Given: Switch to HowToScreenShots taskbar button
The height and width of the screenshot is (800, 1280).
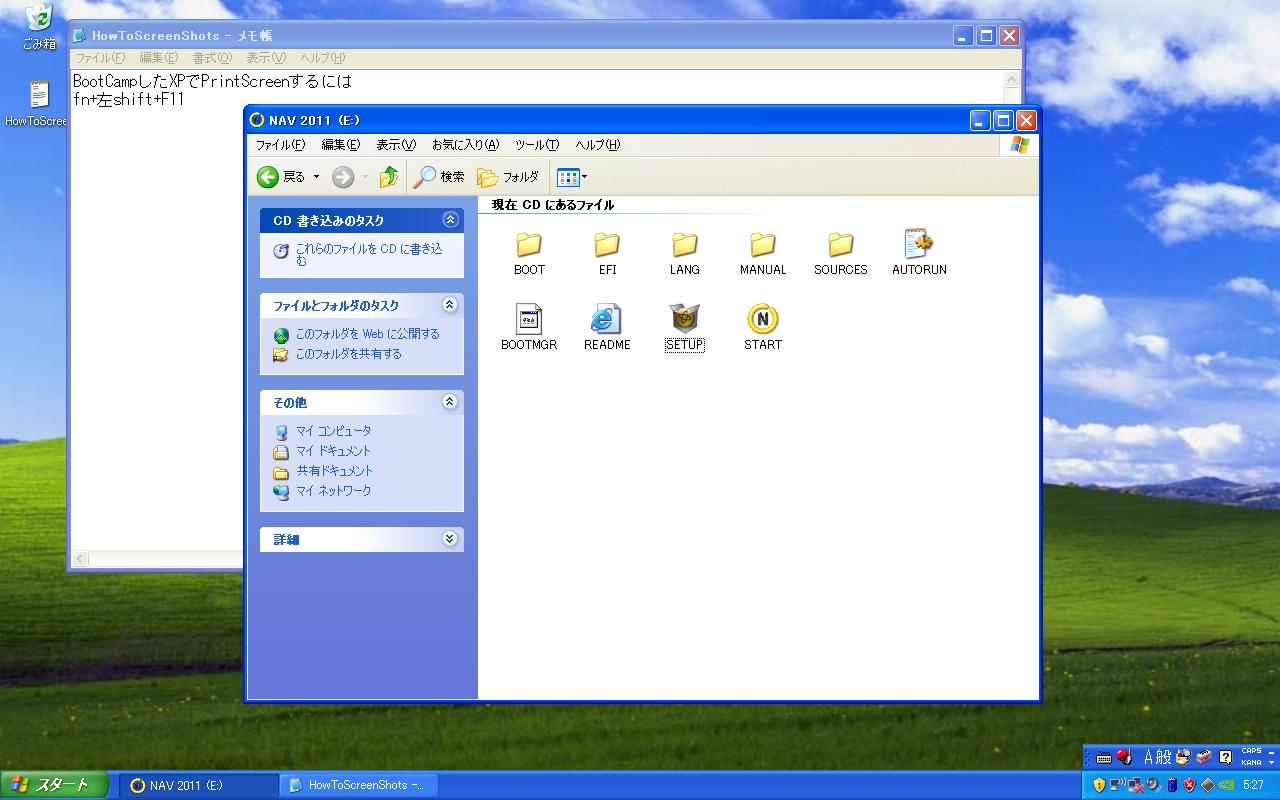Looking at the screenshot, I should click(x=358, y=785).
